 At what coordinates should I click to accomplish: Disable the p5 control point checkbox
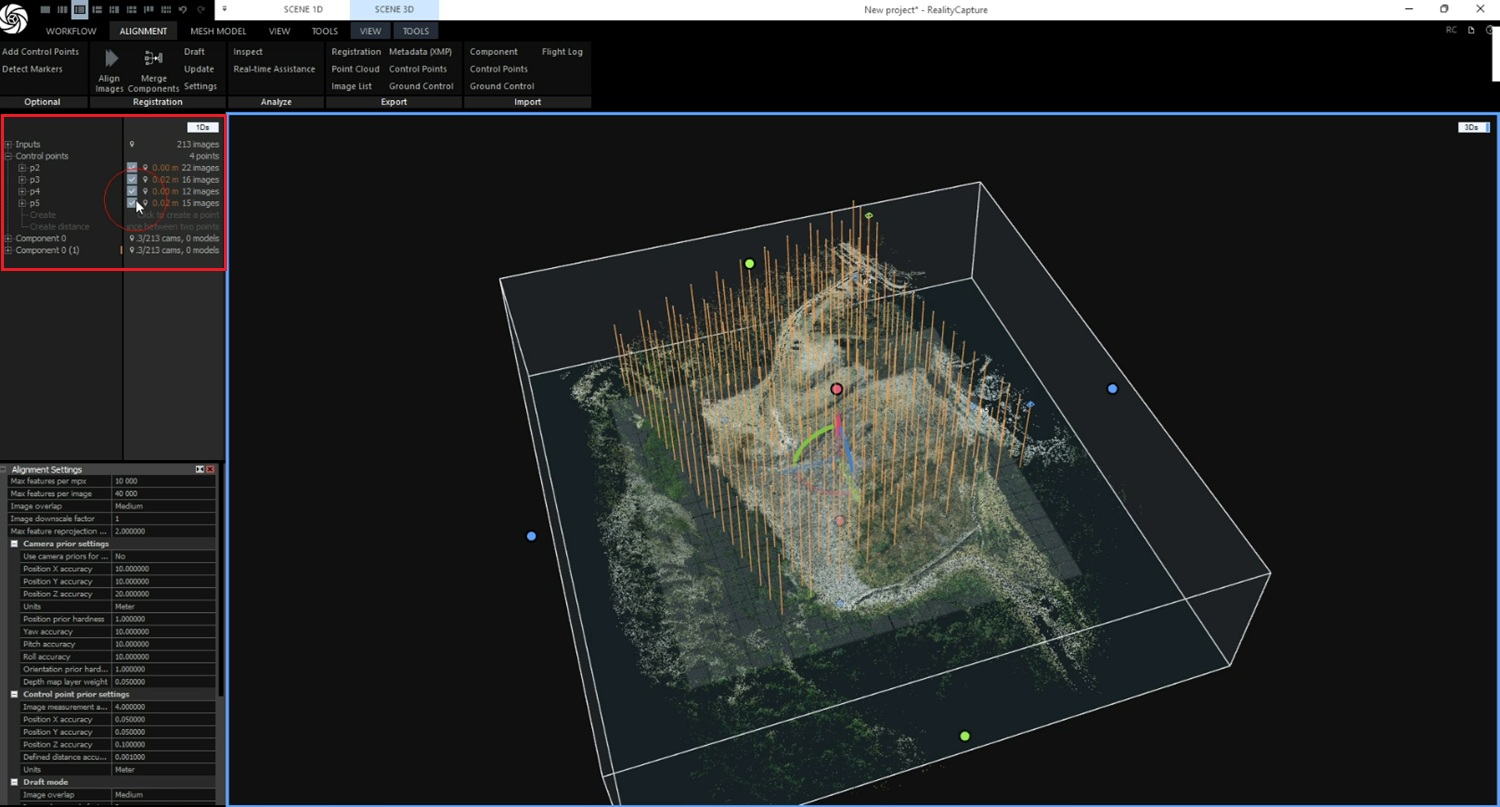pos(132,203)
